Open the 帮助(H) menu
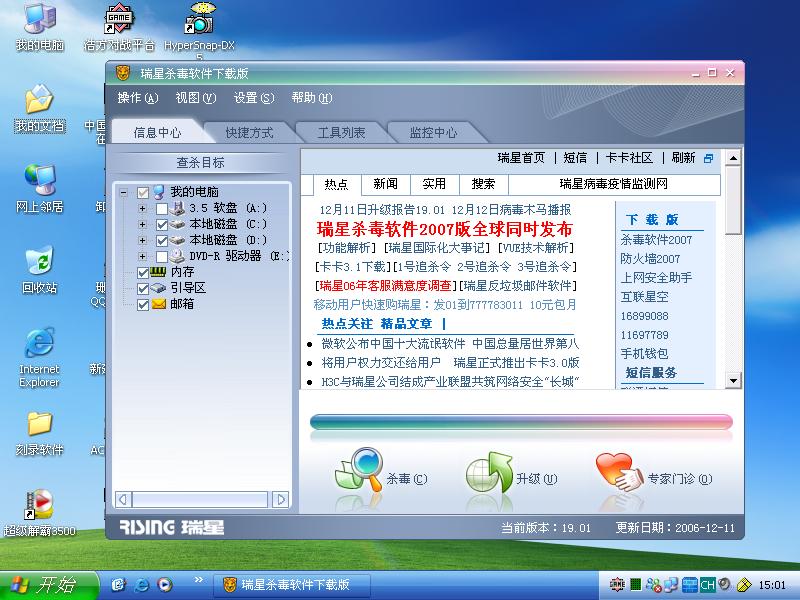This screenshot has width=800, height=600. pyautogui.click(x=312, y=97)
